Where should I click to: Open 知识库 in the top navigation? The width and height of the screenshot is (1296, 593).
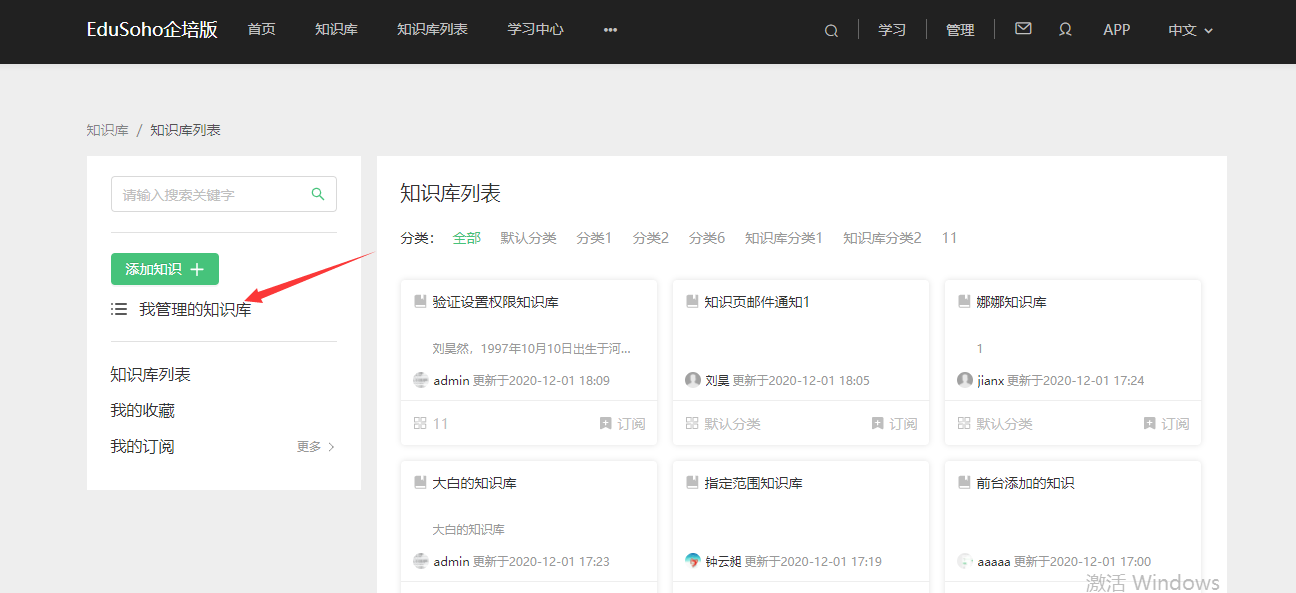point(336,29)
